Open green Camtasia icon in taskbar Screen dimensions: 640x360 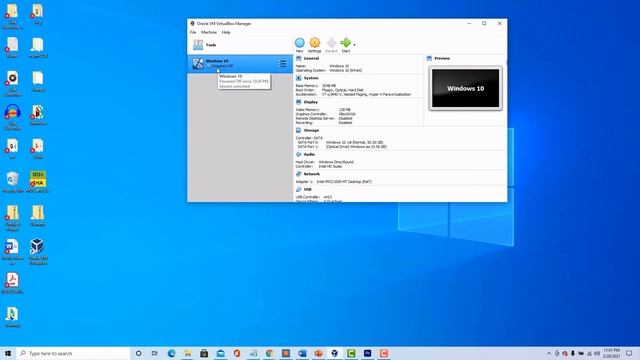(x=351, y=353)
